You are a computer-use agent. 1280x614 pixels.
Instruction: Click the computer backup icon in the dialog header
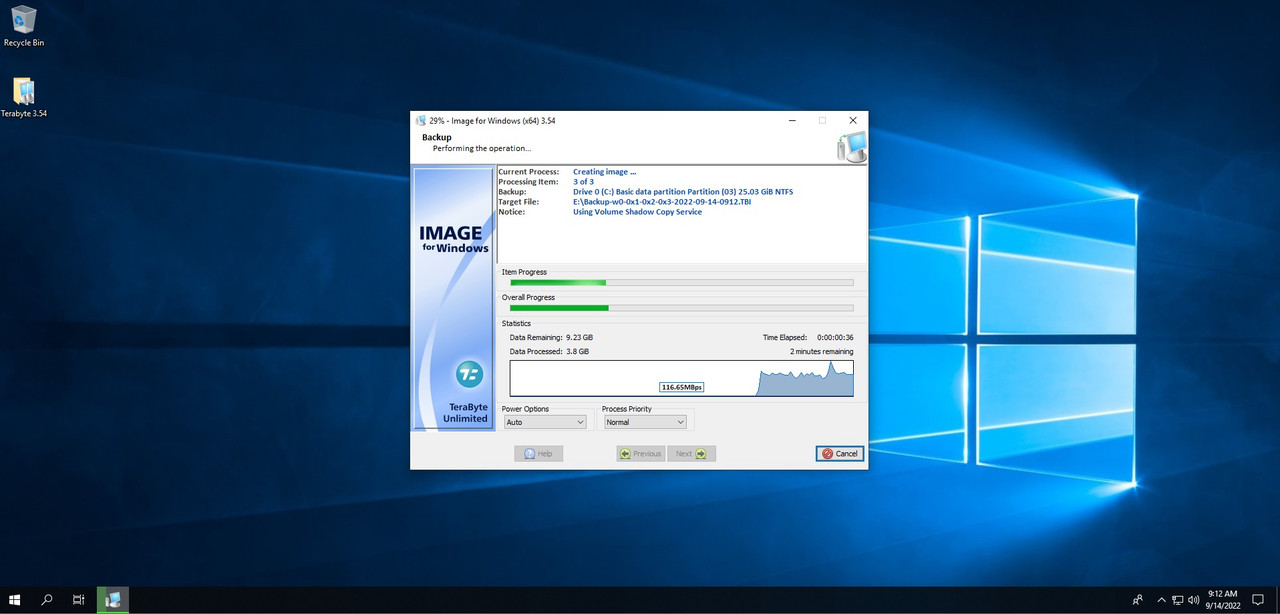851,146
